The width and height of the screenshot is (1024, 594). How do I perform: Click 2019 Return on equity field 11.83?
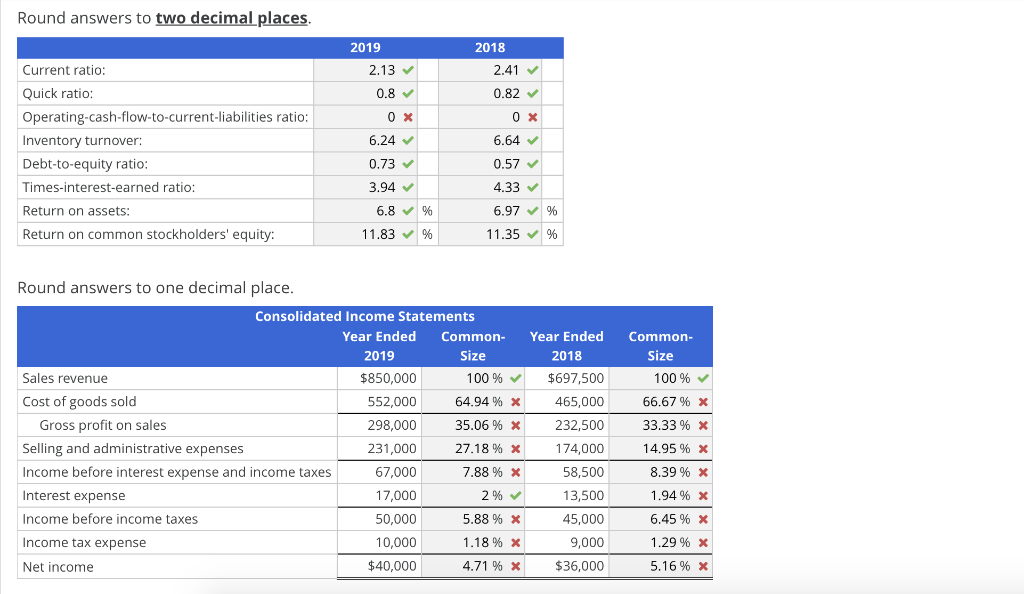366,234
